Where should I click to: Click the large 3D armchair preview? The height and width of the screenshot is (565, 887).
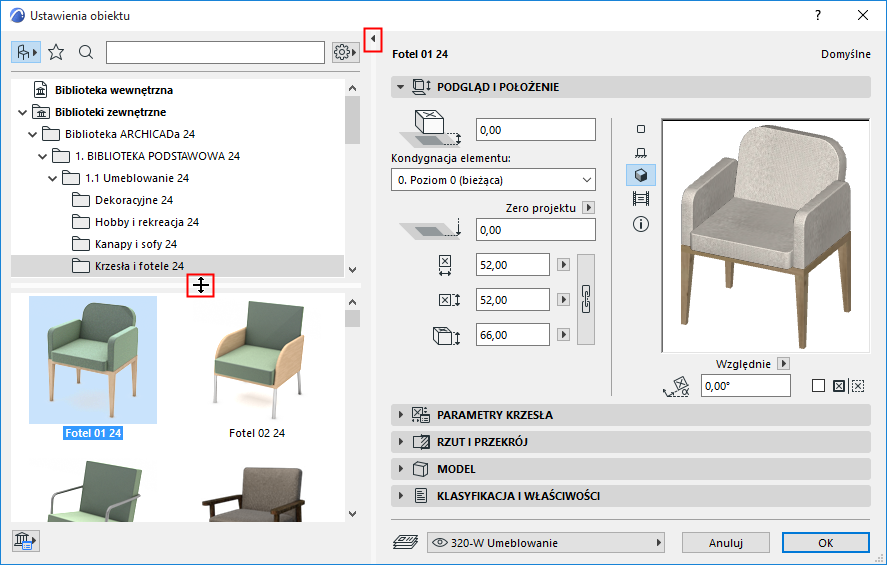pos(765,236)
